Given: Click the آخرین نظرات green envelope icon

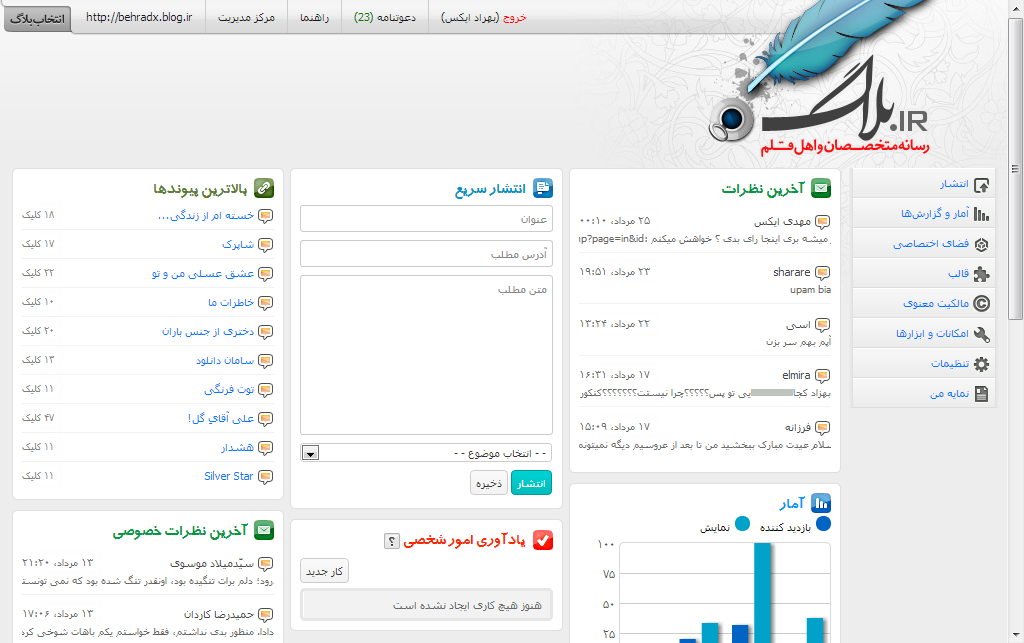Looking at the screenshot, I should pos(821,189).
